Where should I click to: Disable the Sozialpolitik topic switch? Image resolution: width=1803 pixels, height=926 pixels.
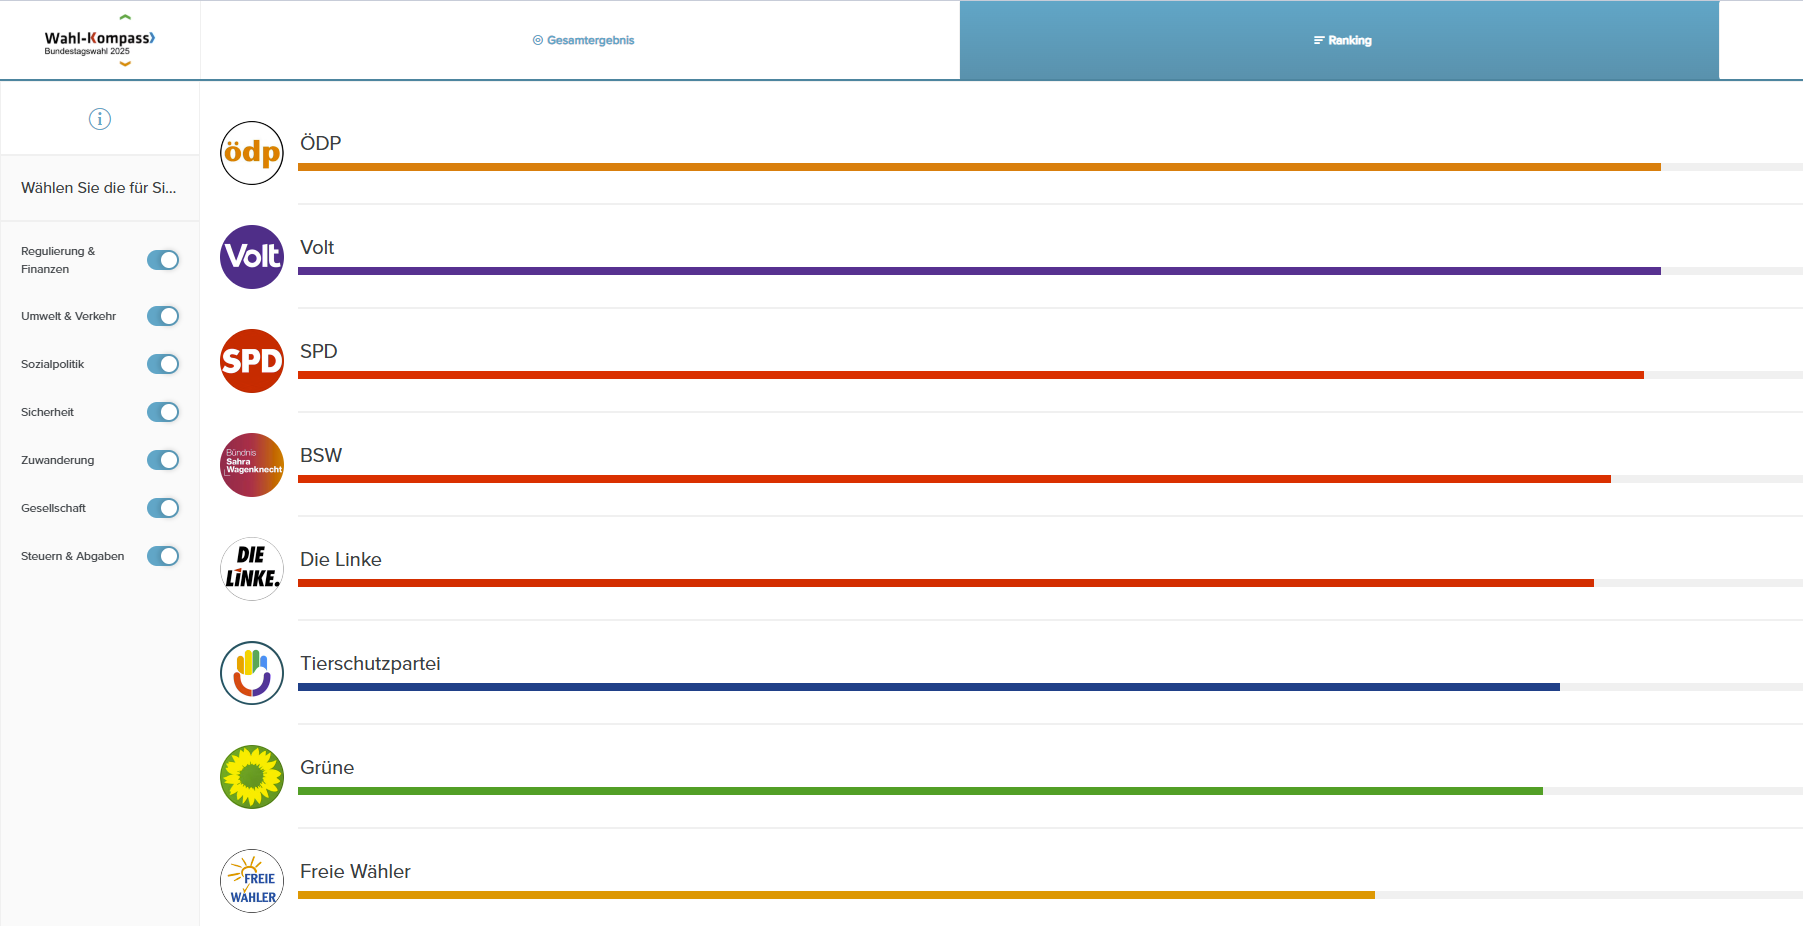click(x=163, y=364)
